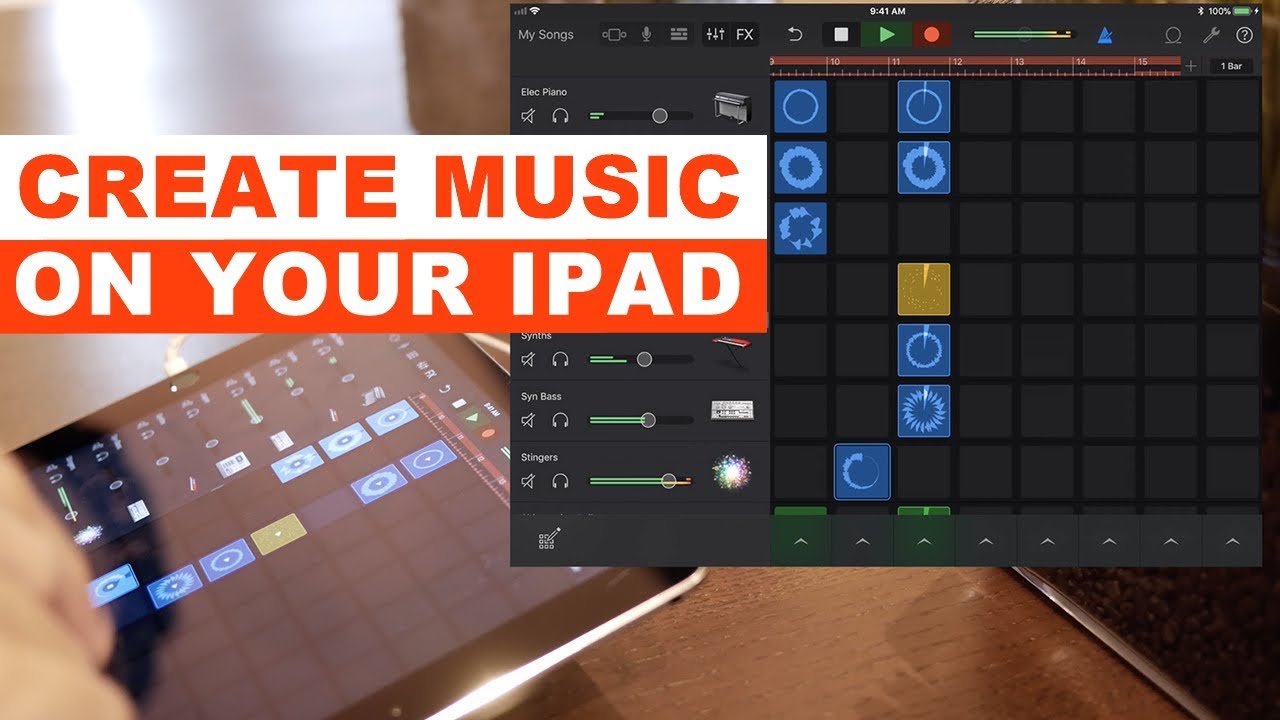Tap the yellow cell on the photographed iPad
The height and width of the screenshot is (720, 1280).
point(279,533)
